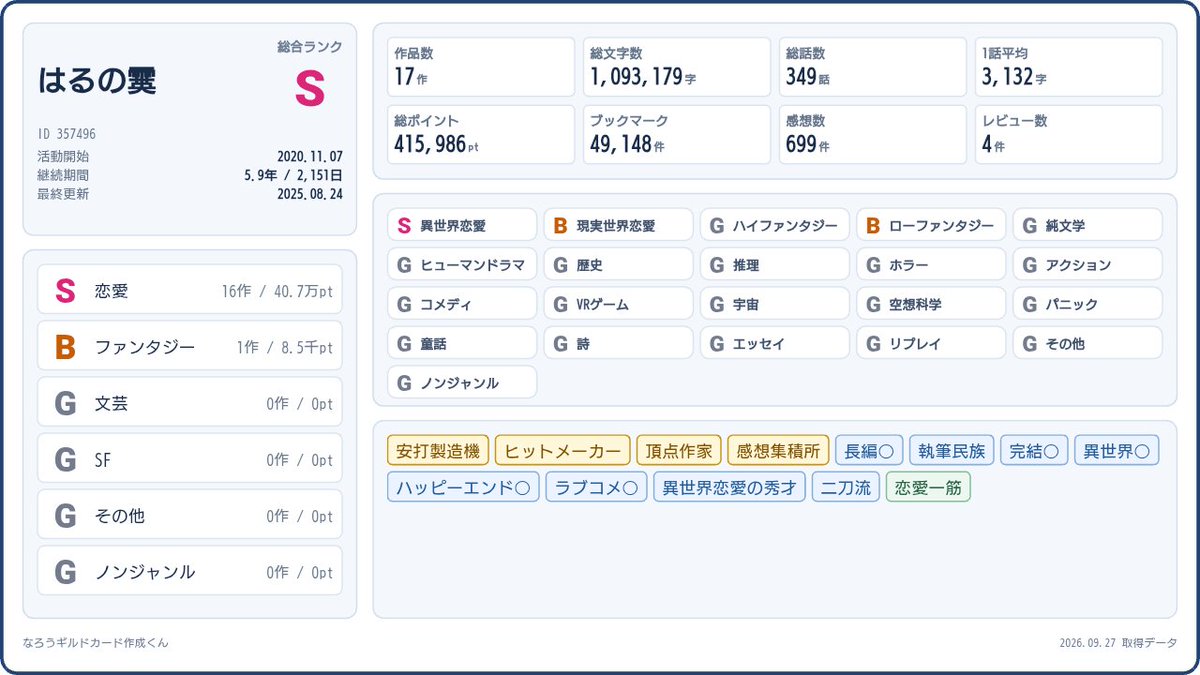Click the 活動開始 date 2020.11.07
Image resolution: width=1200 pixels, height=675 pixels.
click(310, 156)
